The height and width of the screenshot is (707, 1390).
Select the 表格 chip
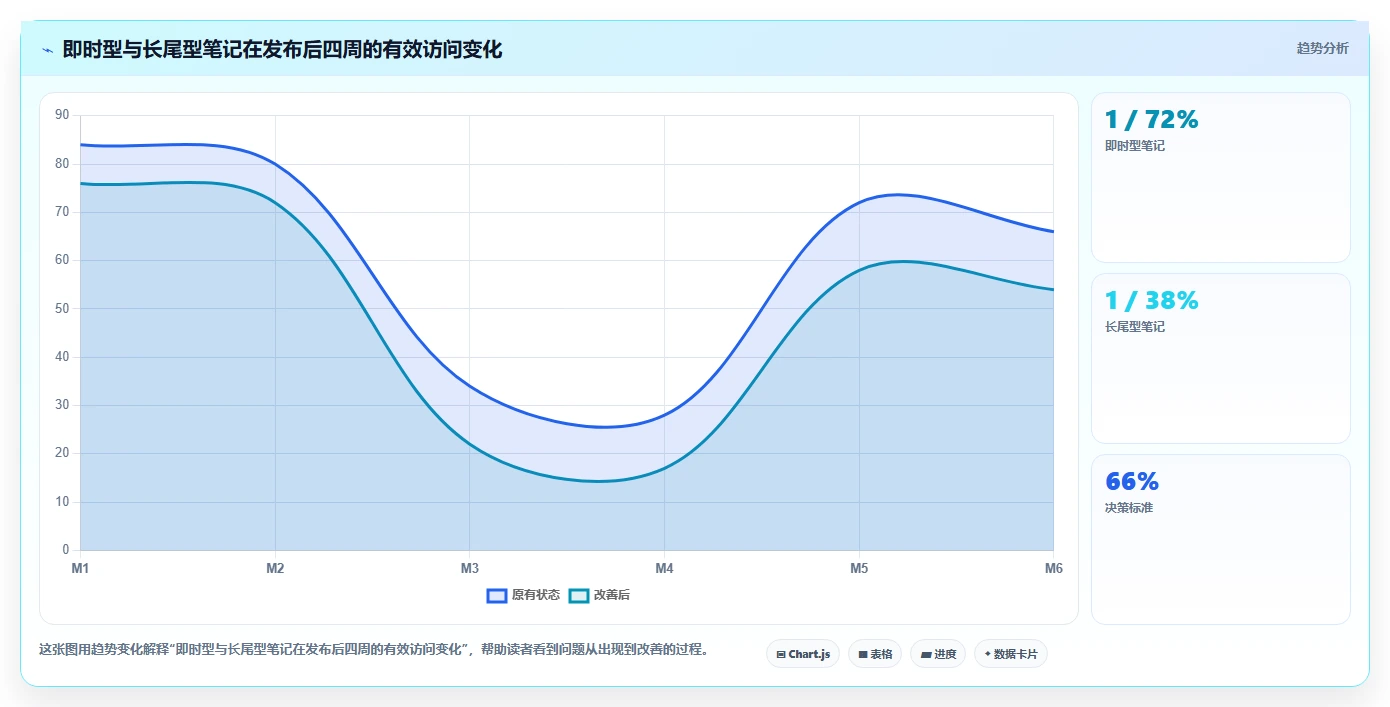click(x=875, y=654)
